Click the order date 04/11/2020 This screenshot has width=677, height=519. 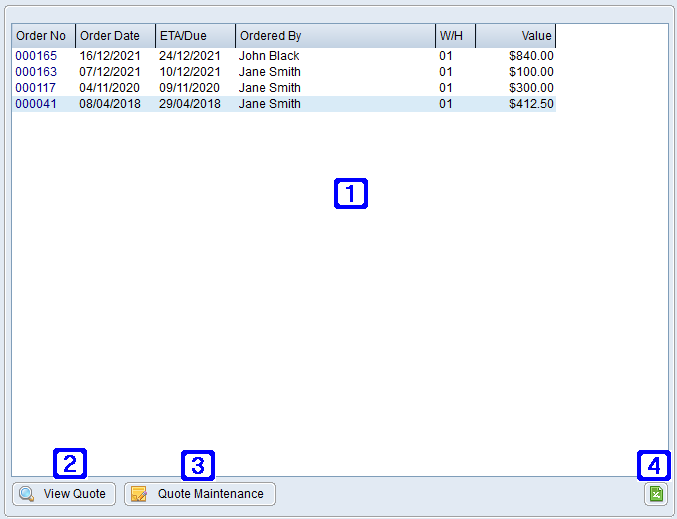110,88
